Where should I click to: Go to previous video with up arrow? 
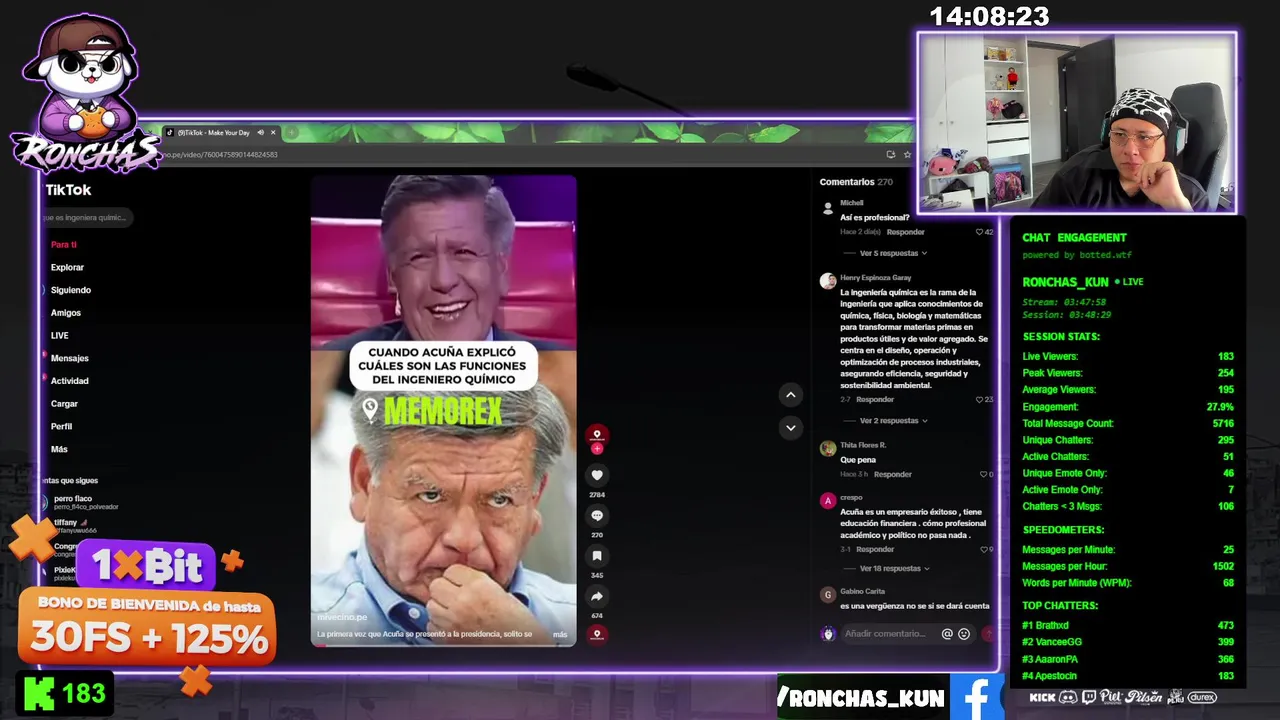790,395
